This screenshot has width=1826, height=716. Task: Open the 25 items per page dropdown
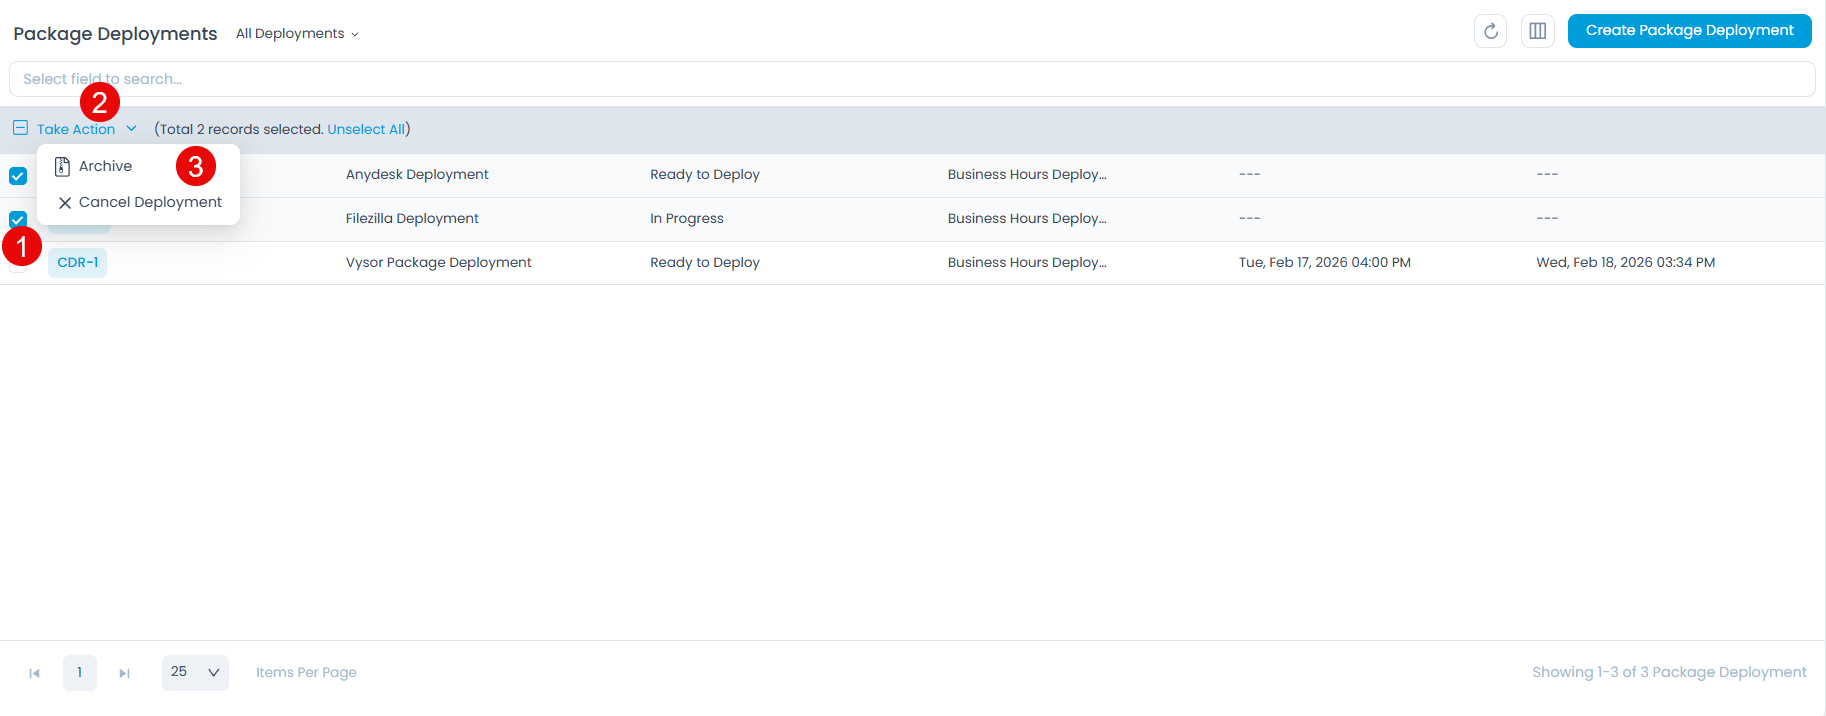click(x=195, y=673)
